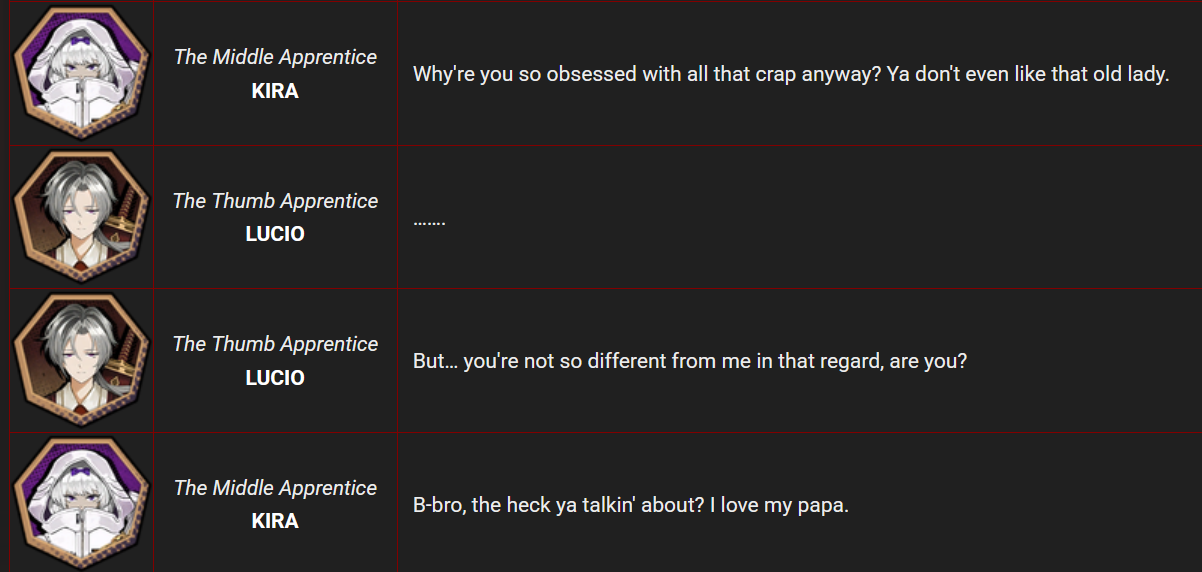This screenshot has height=572, width=1202.
Task: Click Lucio's portrait beside 'not so different' line
Action: click(80, 360)
